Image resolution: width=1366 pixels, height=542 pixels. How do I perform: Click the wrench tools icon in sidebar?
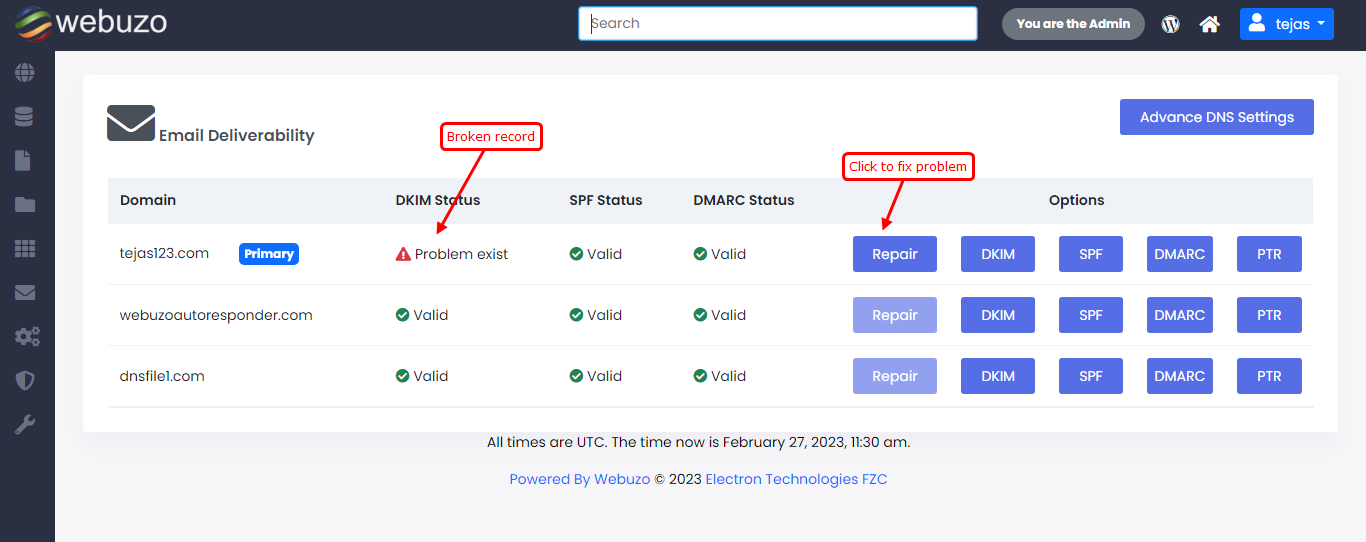point(24,425)
